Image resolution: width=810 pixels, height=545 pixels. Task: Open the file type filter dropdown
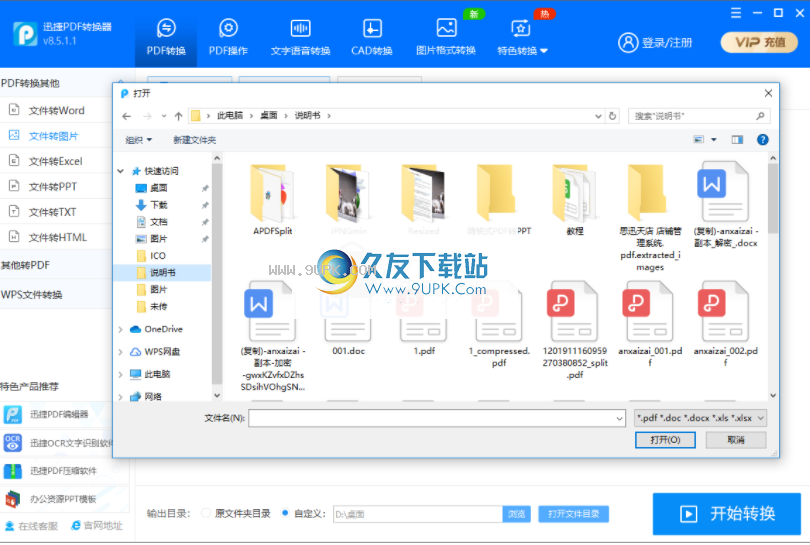(700, 418)
